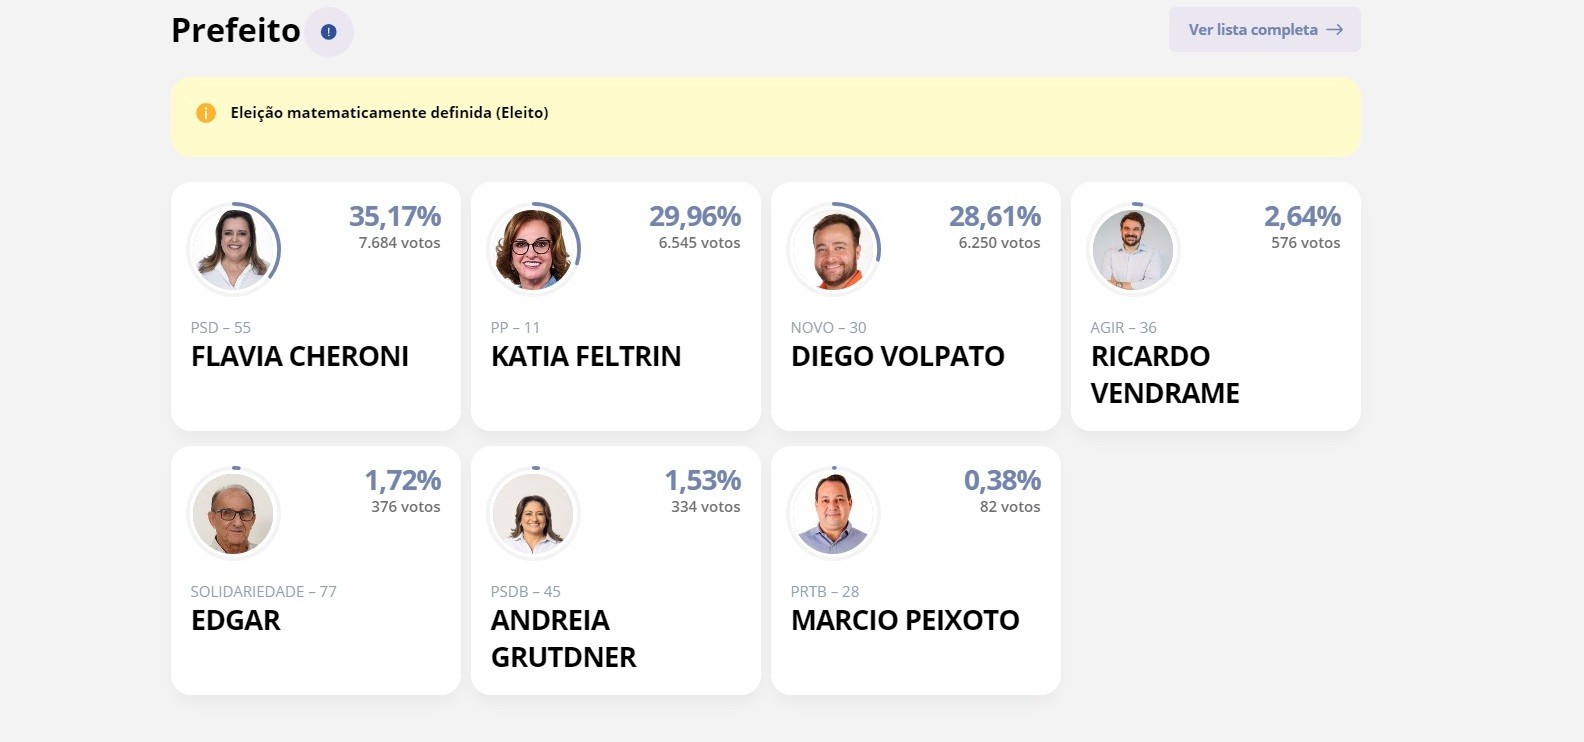Select the name FLAVIA CHERONI
This screenshot has width=1584, height=742.
tap(299, 356)
